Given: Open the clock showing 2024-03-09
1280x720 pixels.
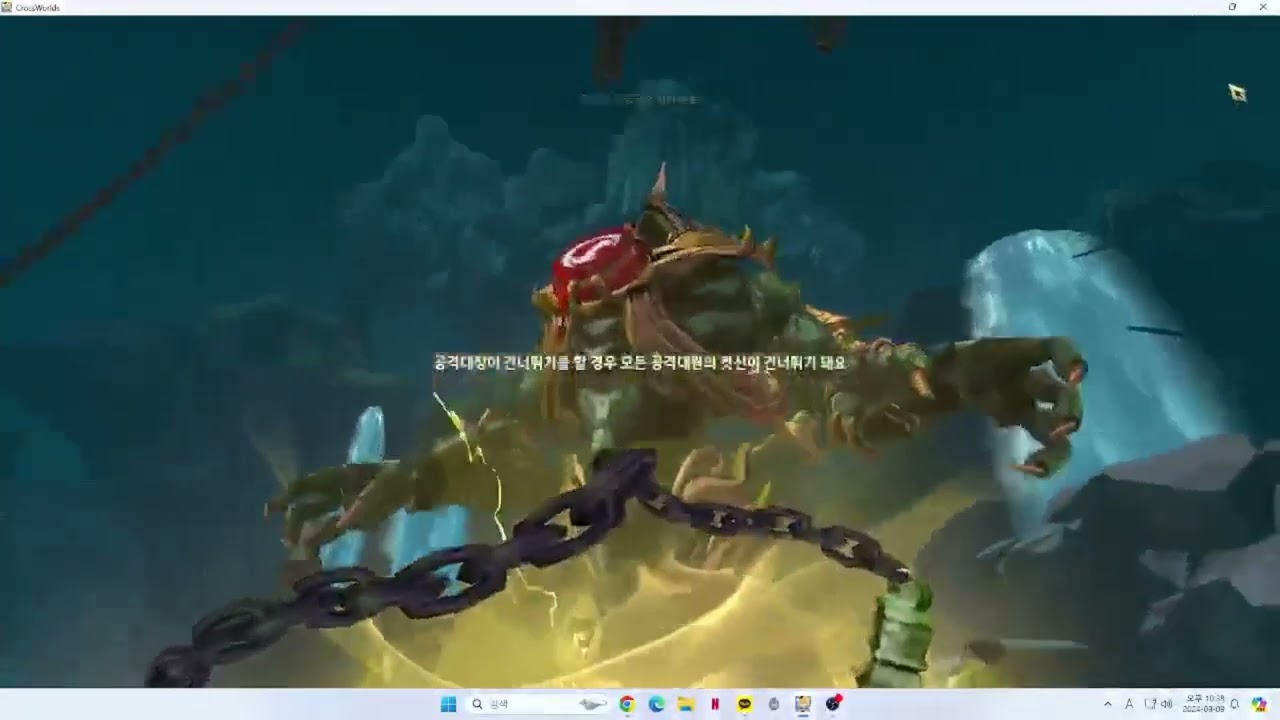Looking at the screenshot, I should click(x=1205, y=704).
